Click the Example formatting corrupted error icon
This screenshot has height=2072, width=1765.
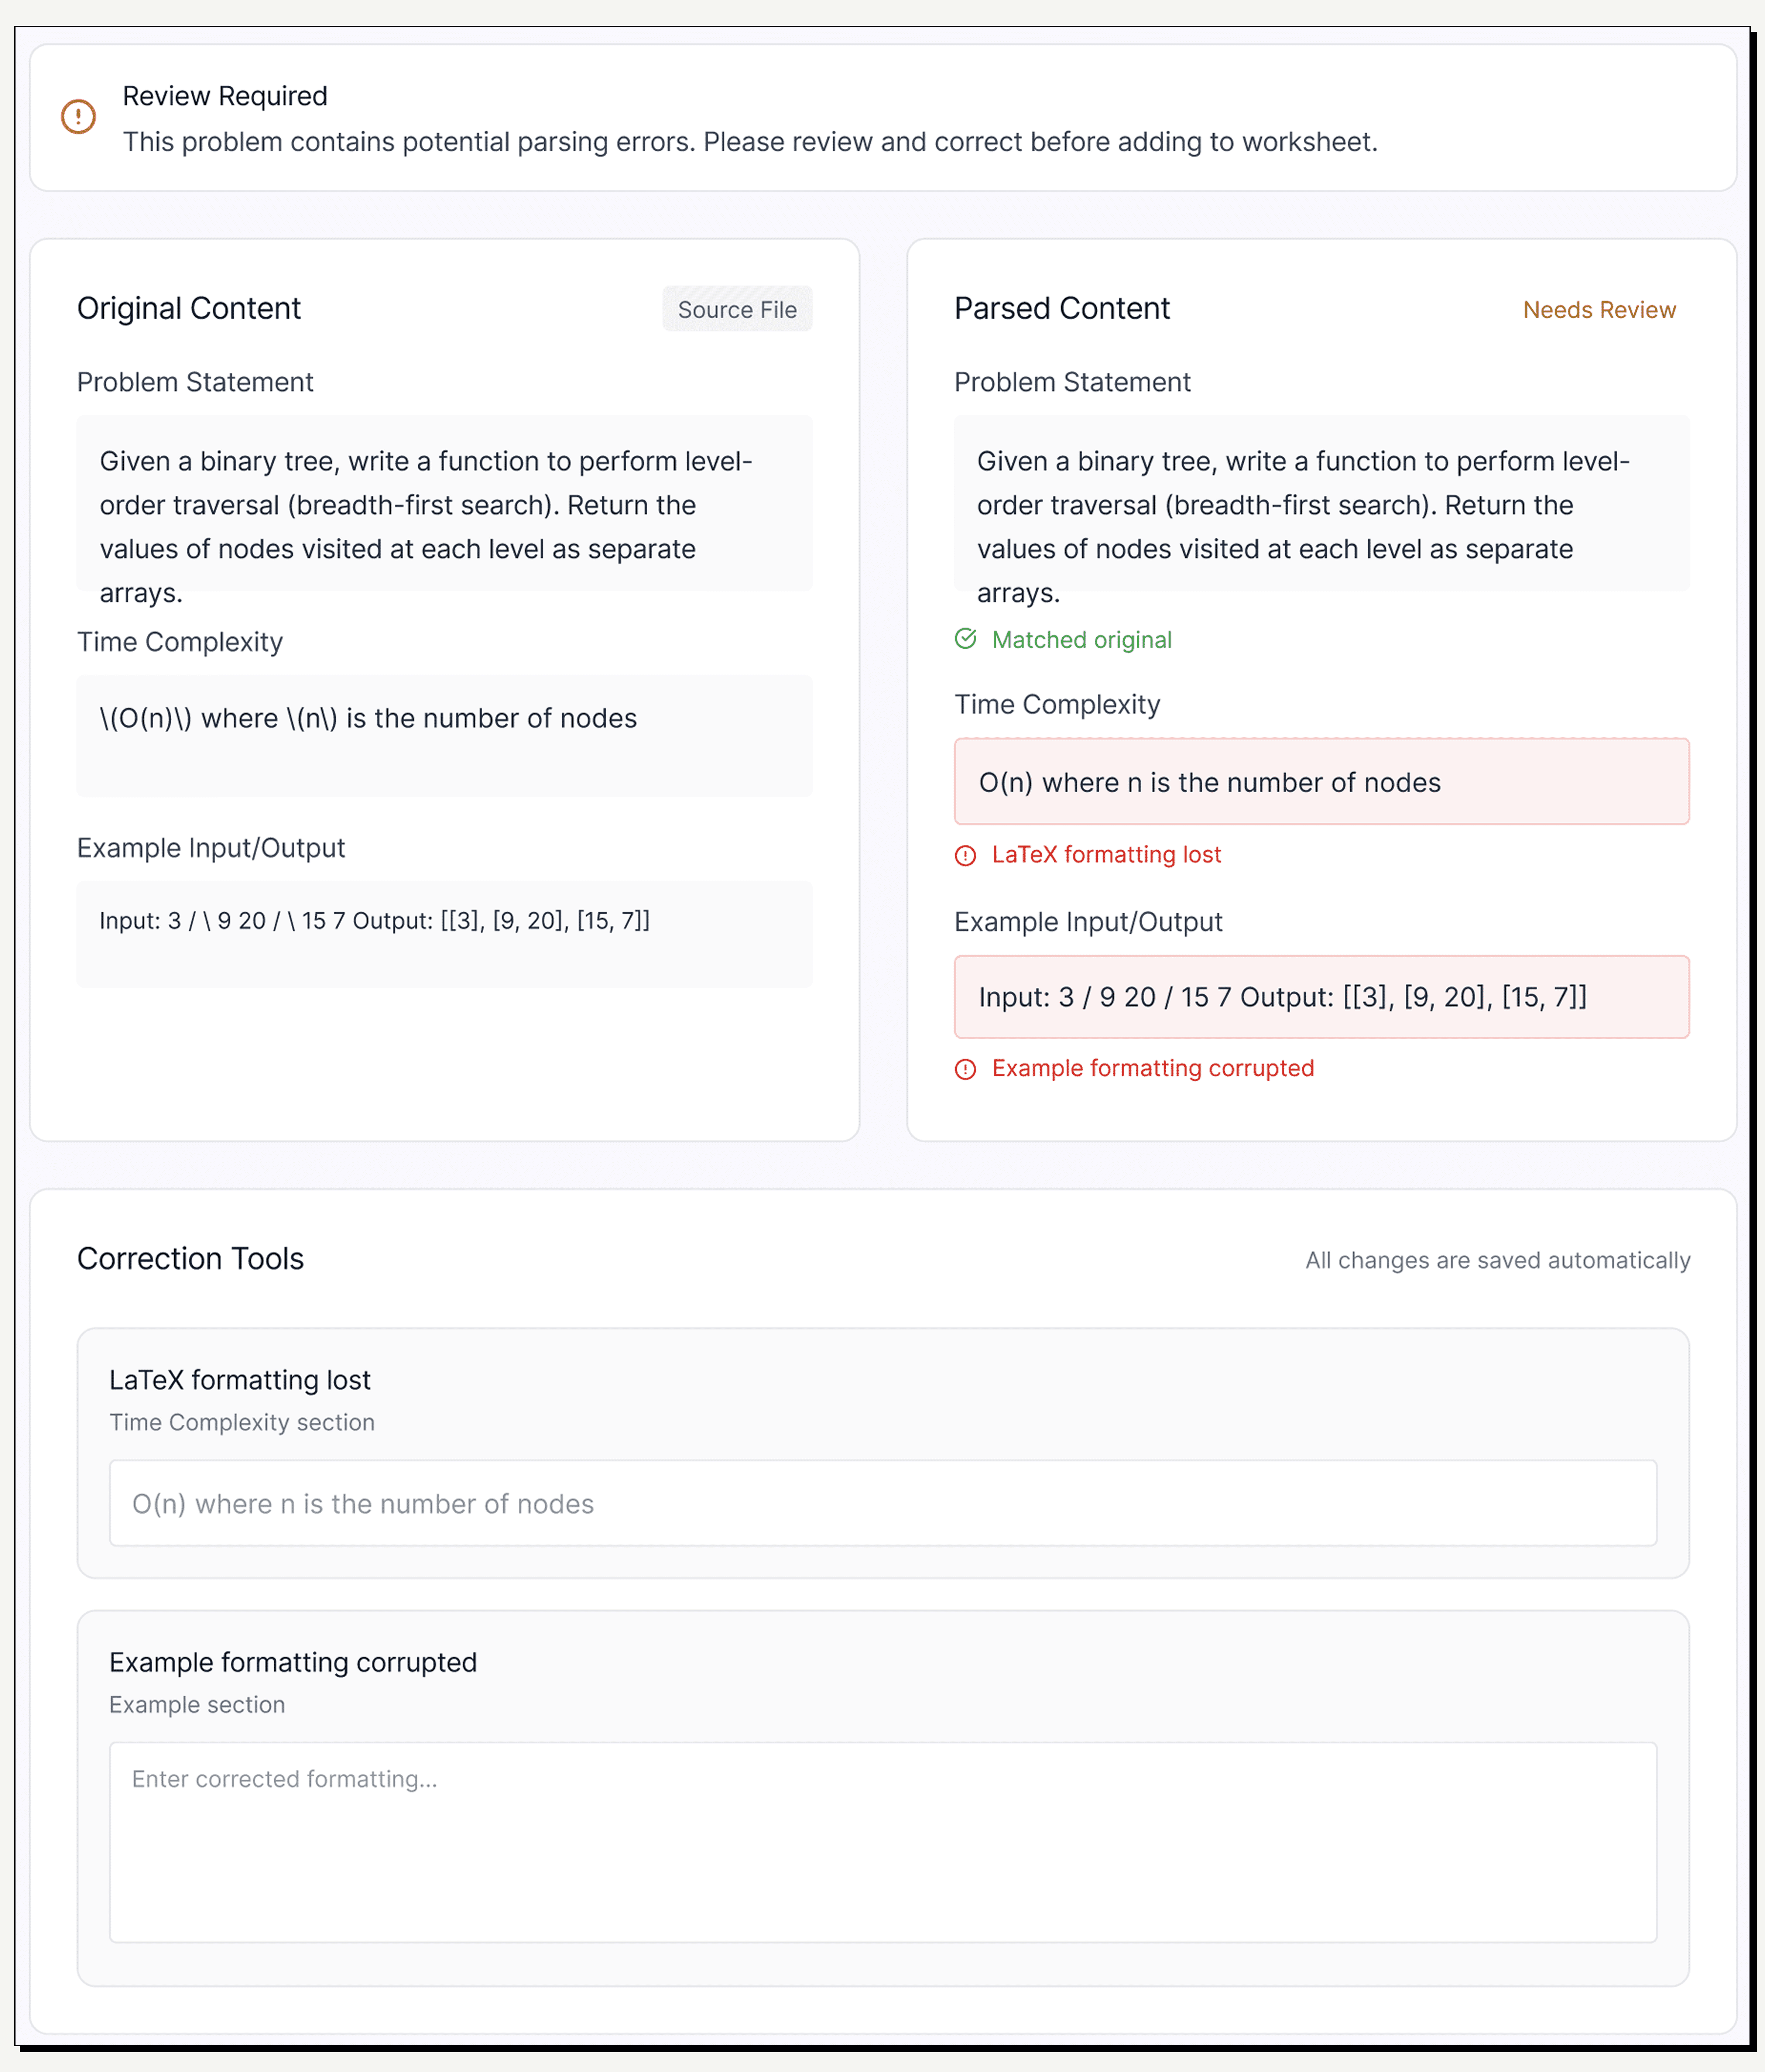(965, 1069)
